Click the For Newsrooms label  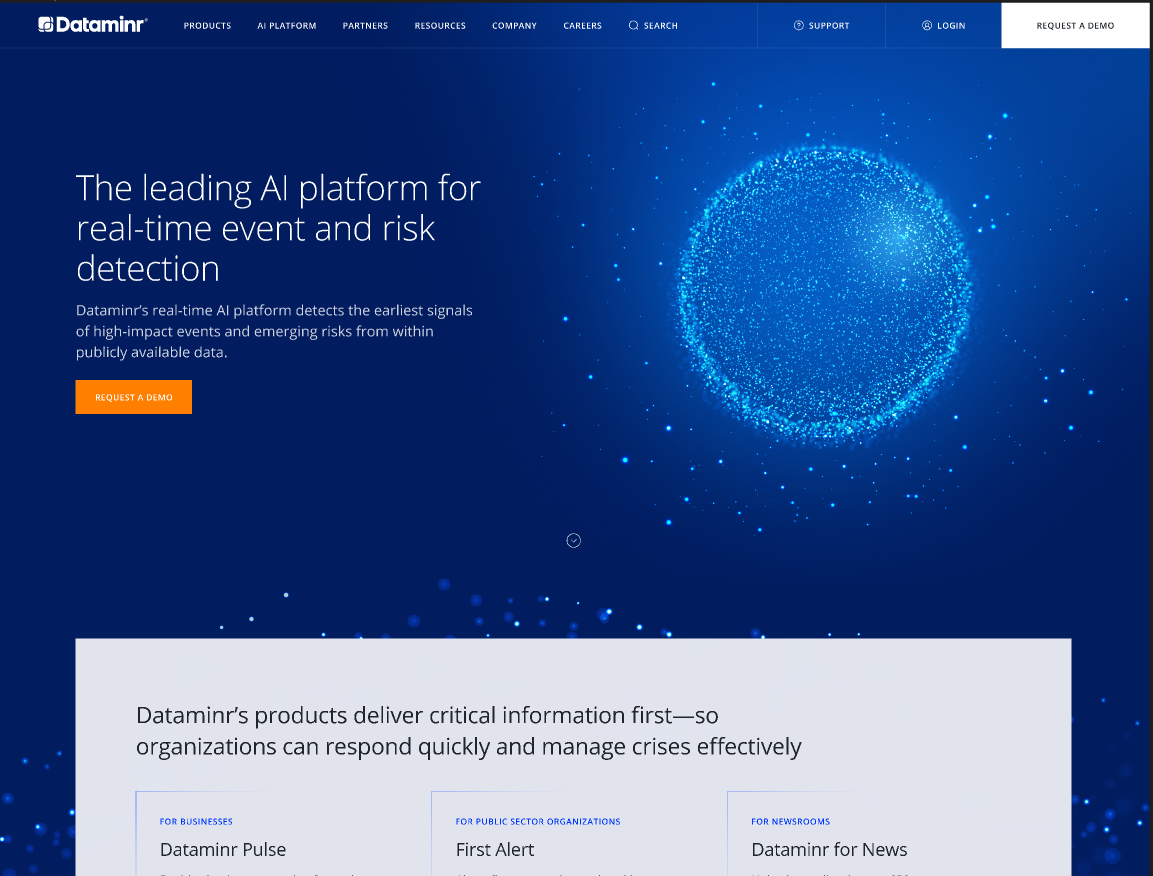790,822
